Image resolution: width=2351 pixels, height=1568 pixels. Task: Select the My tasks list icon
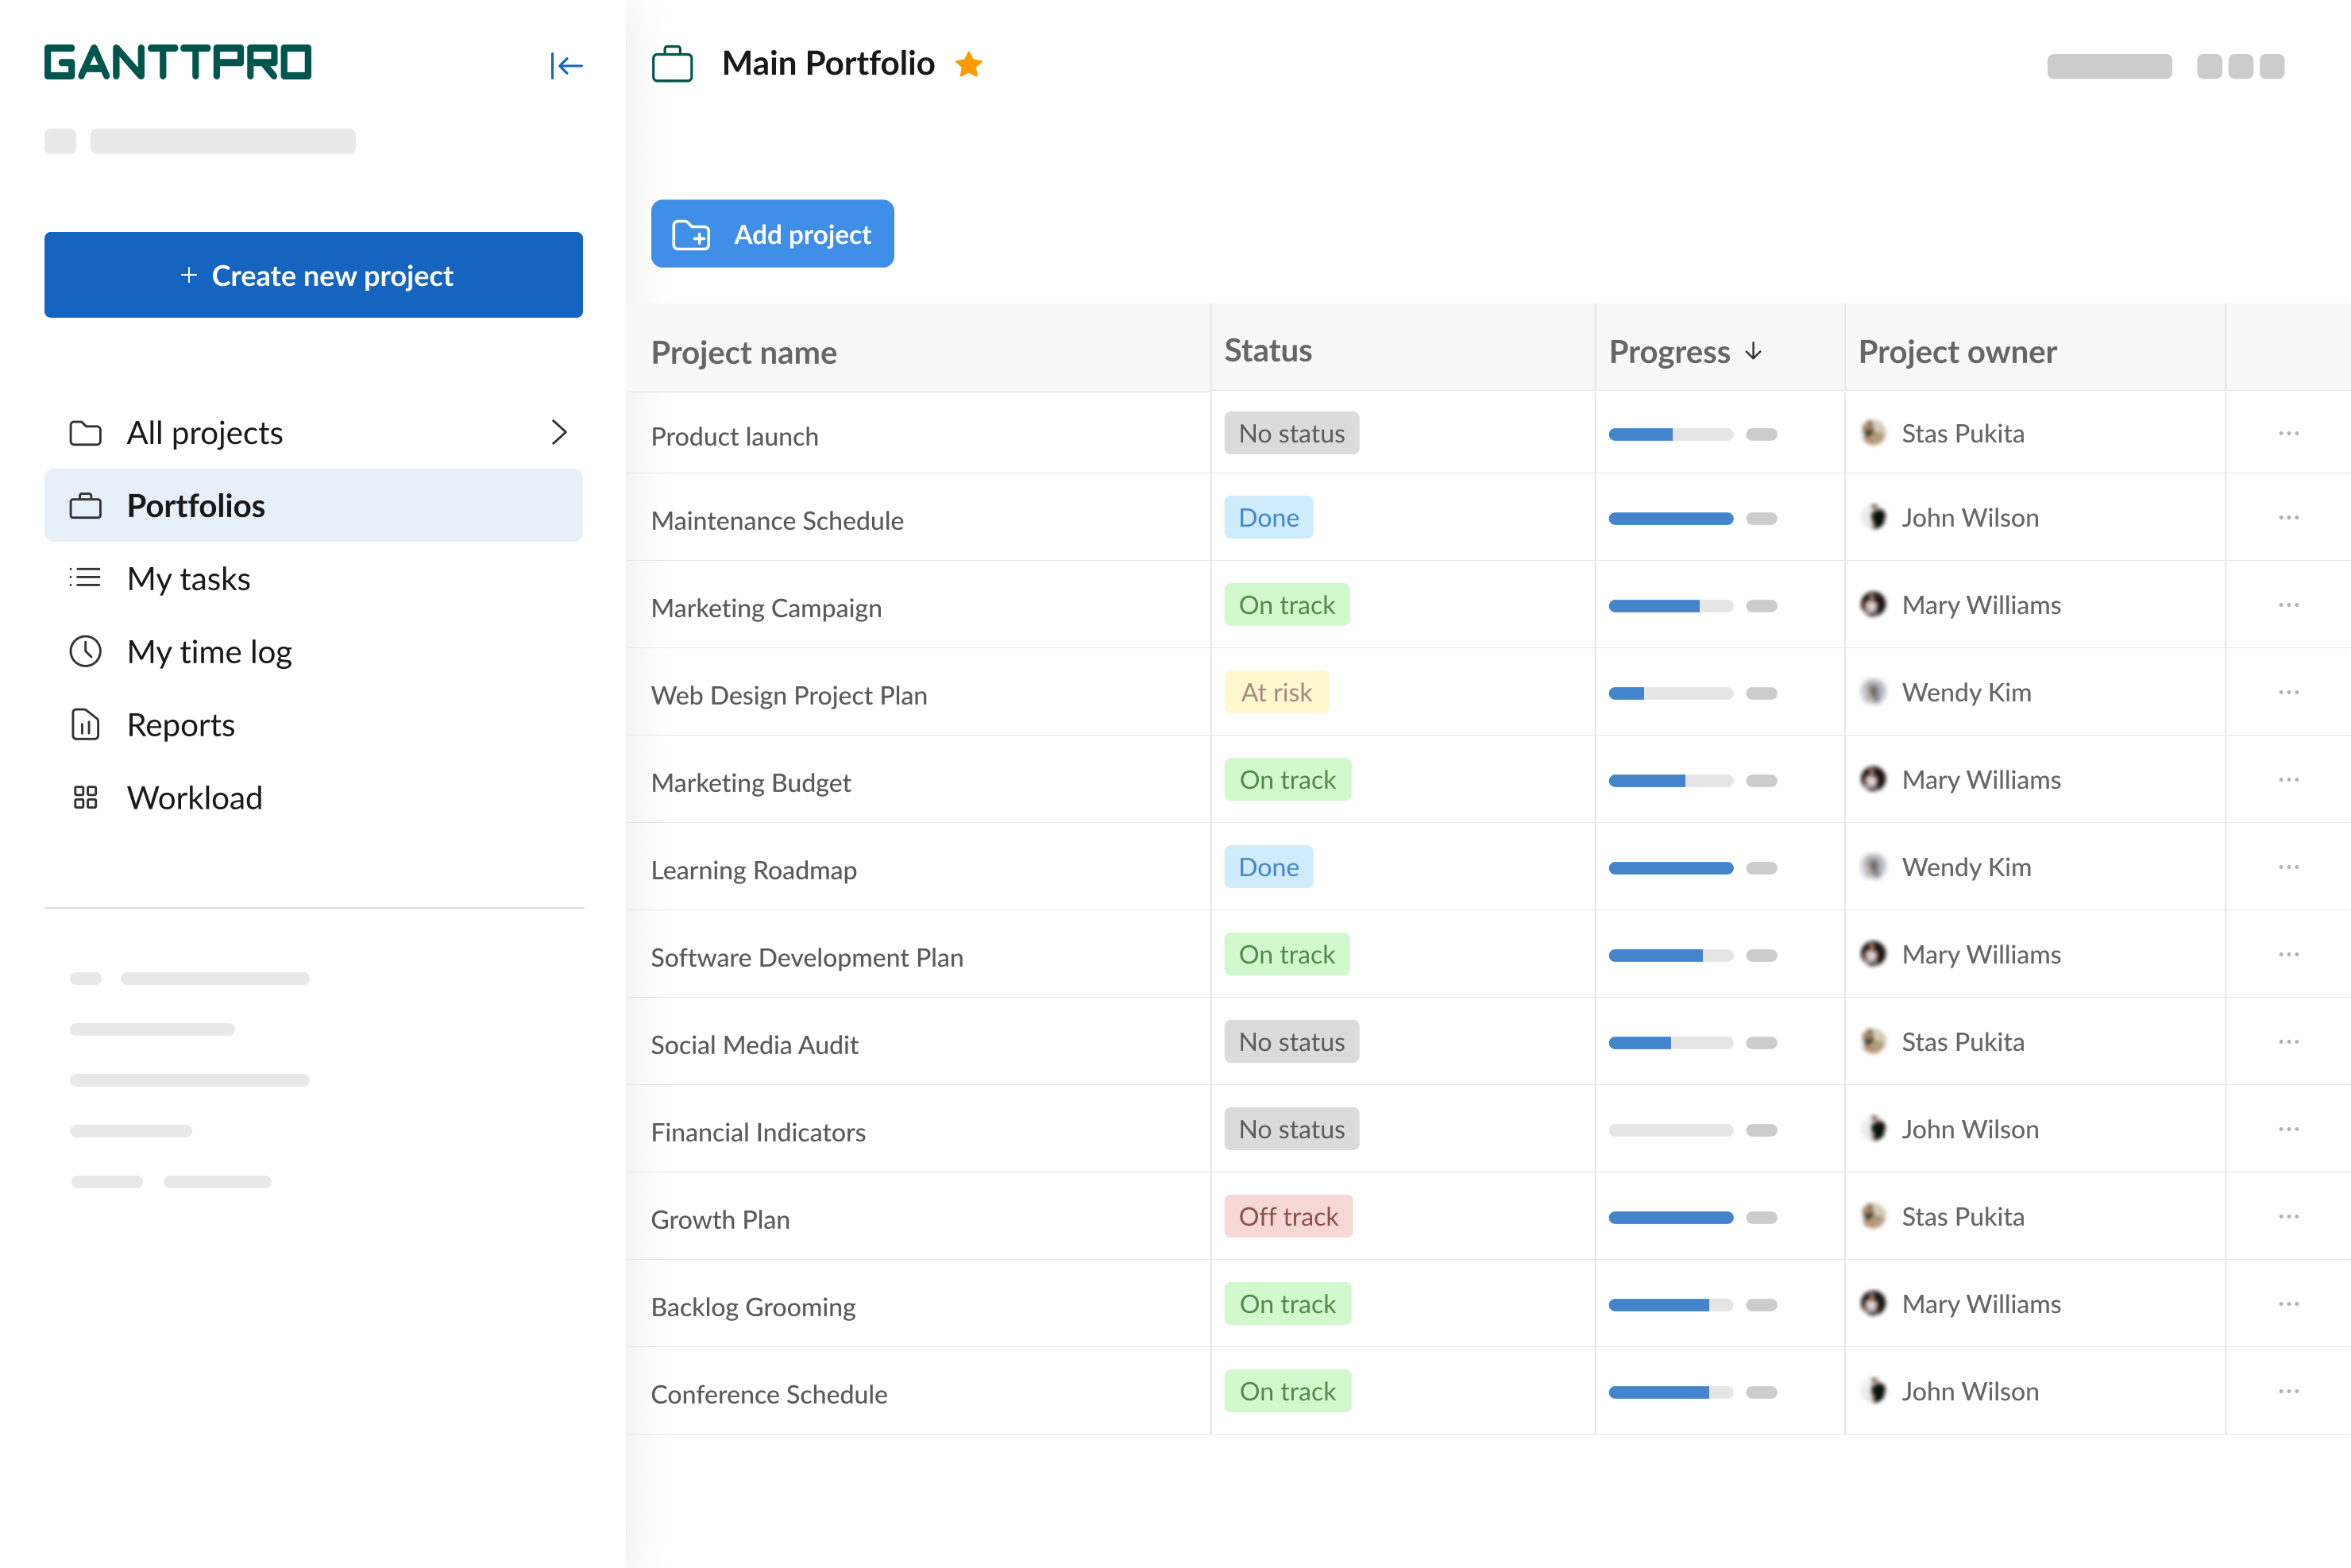coord(86,578)
